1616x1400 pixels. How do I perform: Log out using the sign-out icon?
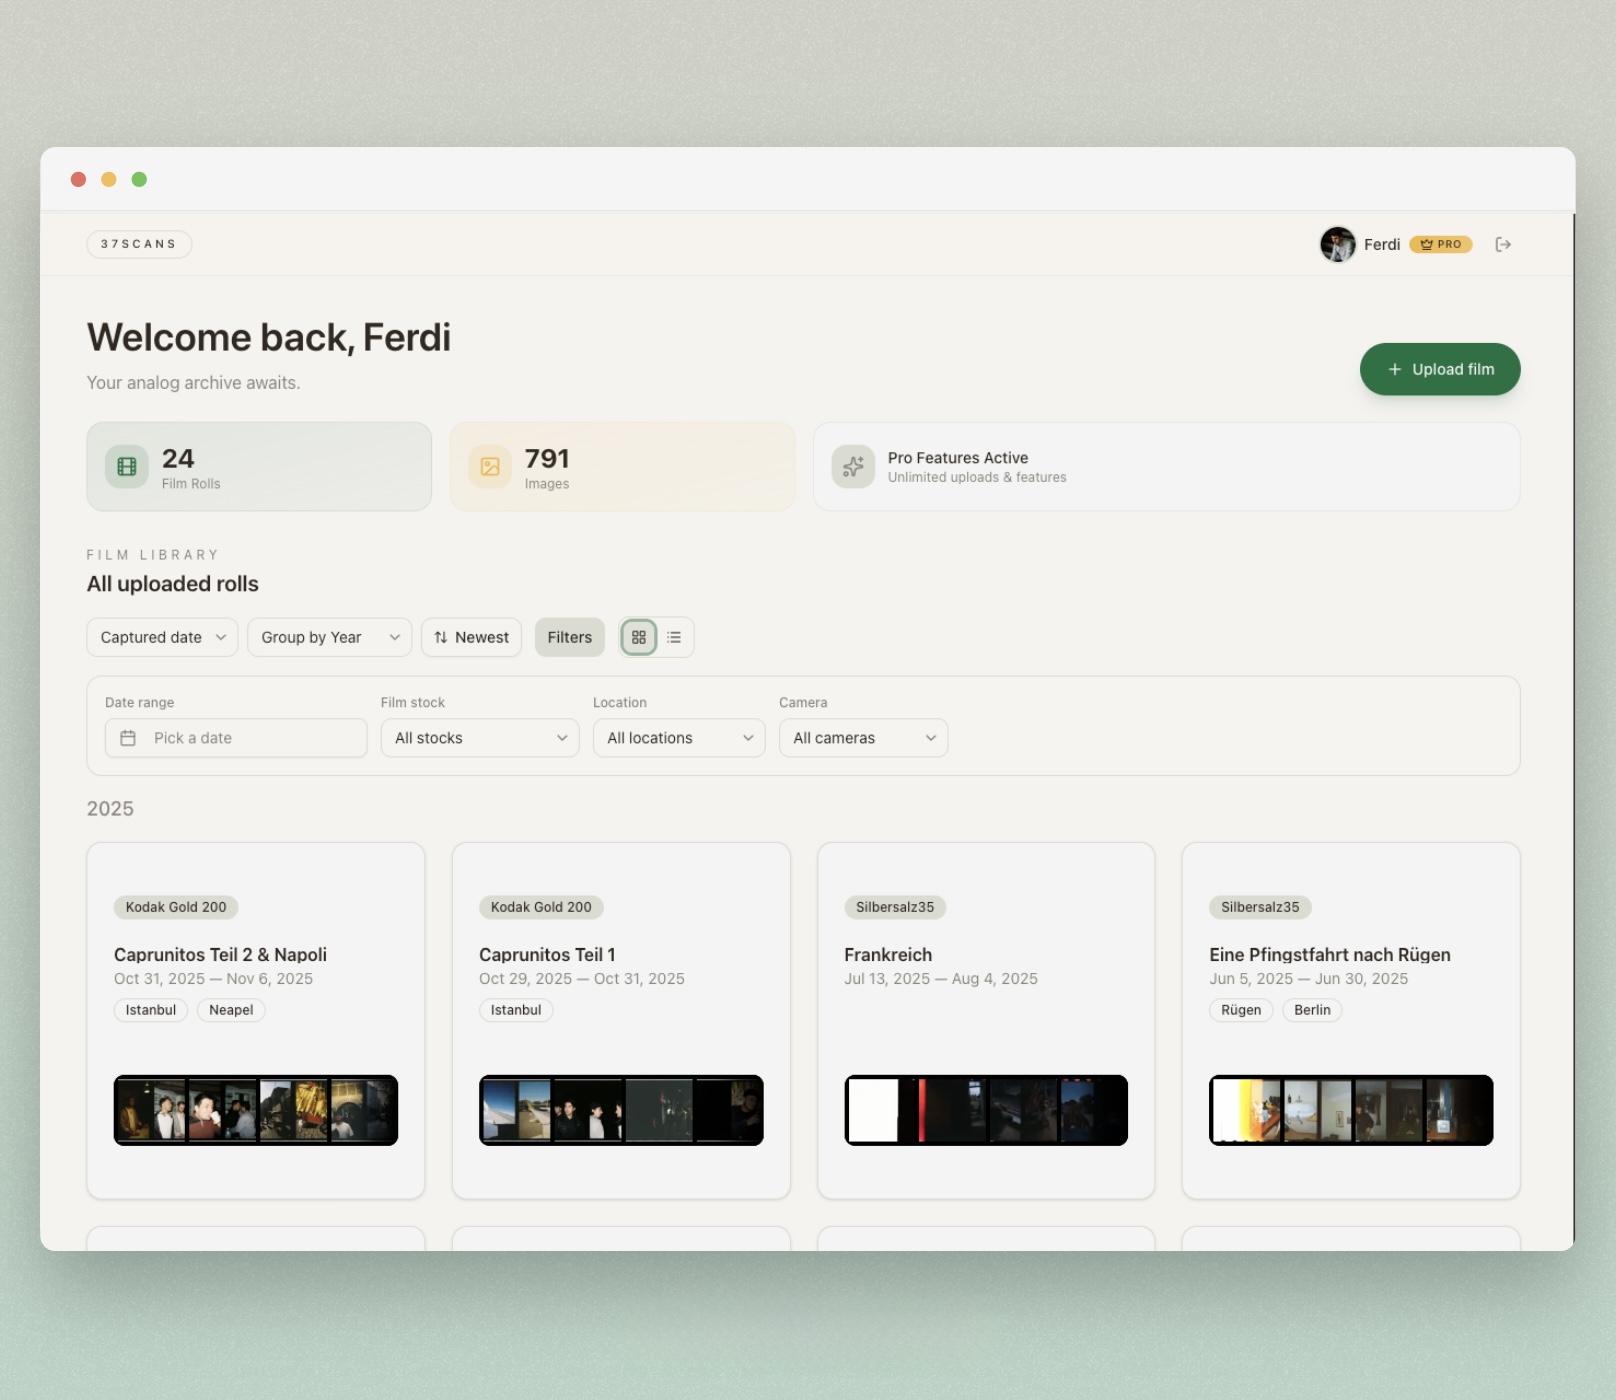tap(1503, 244)
